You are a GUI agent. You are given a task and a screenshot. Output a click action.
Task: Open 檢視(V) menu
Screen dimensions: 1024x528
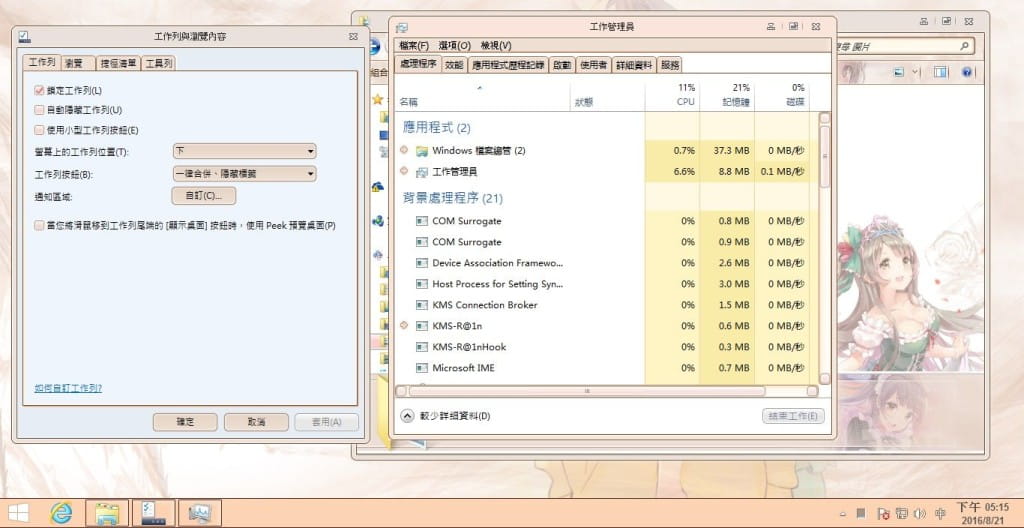click(496, 46)
